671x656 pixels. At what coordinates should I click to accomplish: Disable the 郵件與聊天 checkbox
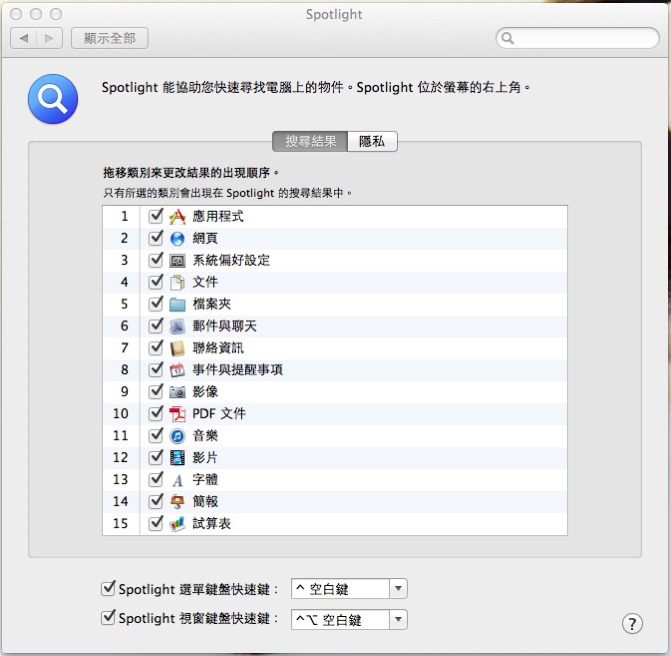click(156, 326)
